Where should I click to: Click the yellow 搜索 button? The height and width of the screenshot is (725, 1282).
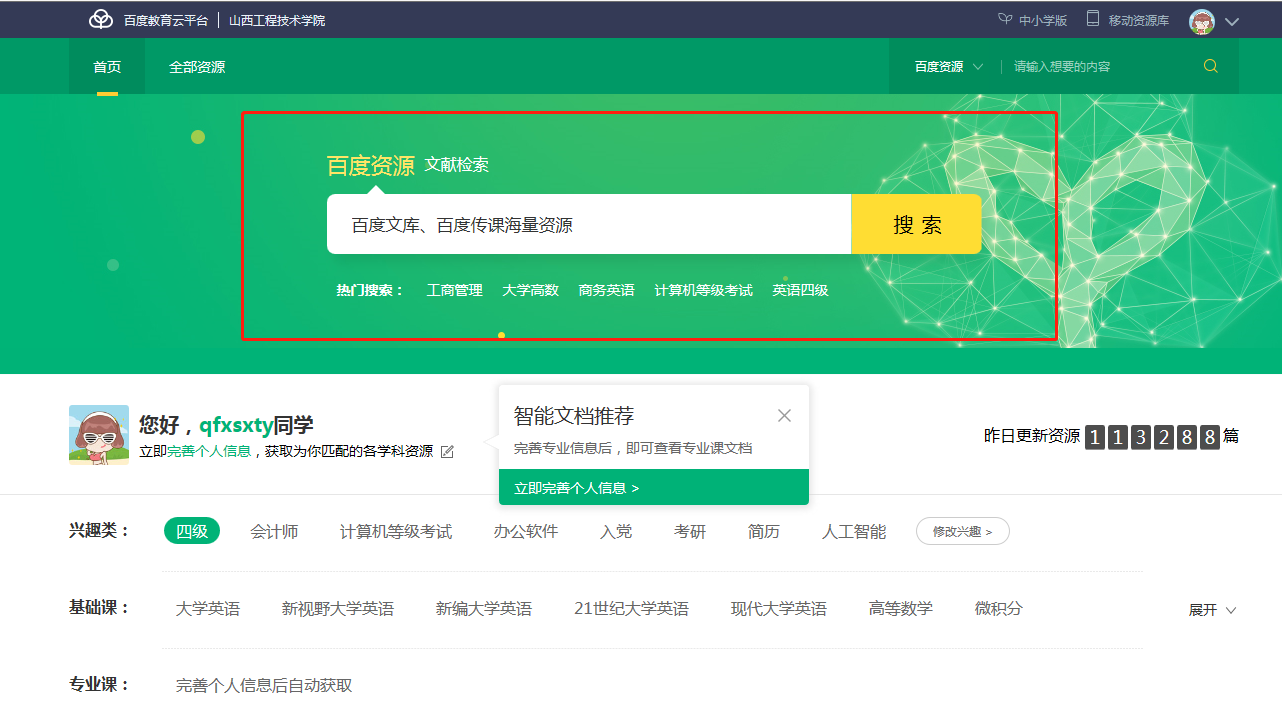[x=916, y=224]
